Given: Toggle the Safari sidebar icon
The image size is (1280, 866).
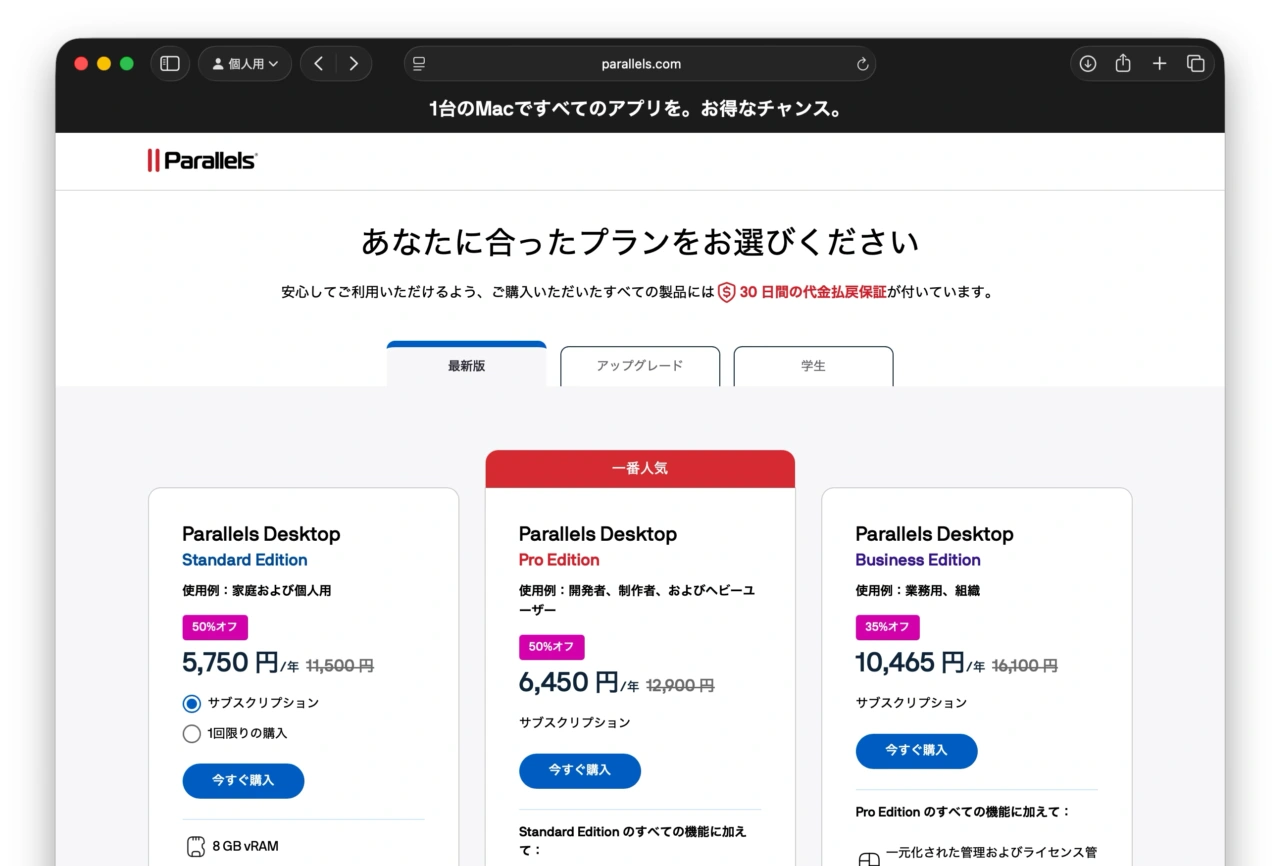Looking at the screenshot, I should (x=170, y=64).
